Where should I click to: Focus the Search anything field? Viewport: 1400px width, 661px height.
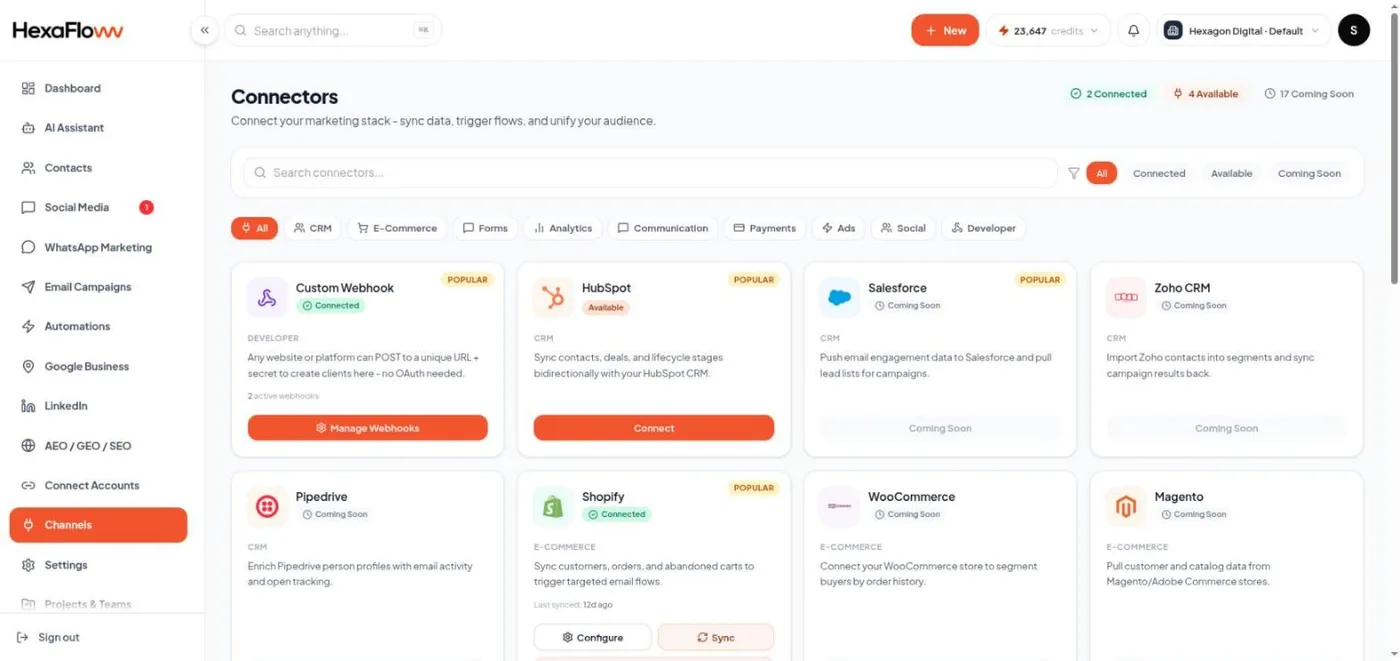tap(333, 30)
